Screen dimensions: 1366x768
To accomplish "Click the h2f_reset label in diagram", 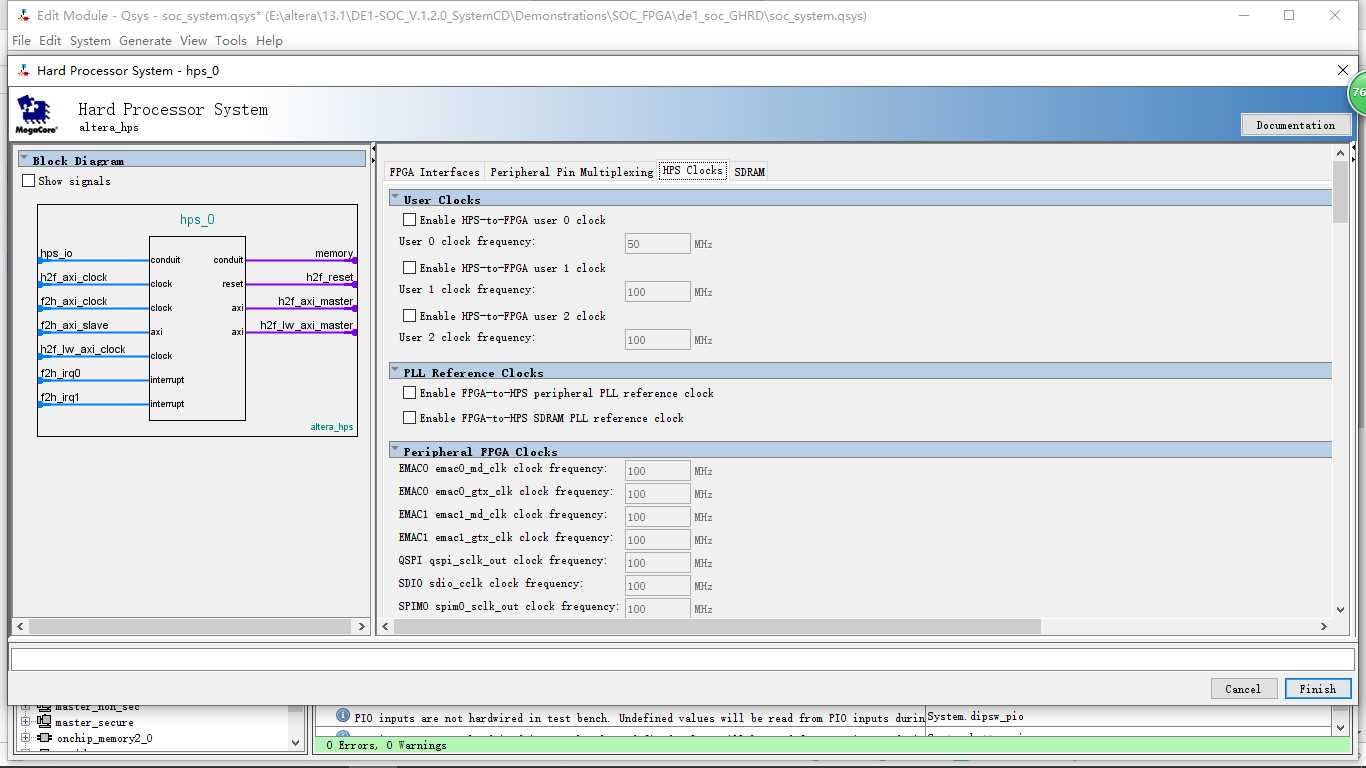I will [330, 277].
